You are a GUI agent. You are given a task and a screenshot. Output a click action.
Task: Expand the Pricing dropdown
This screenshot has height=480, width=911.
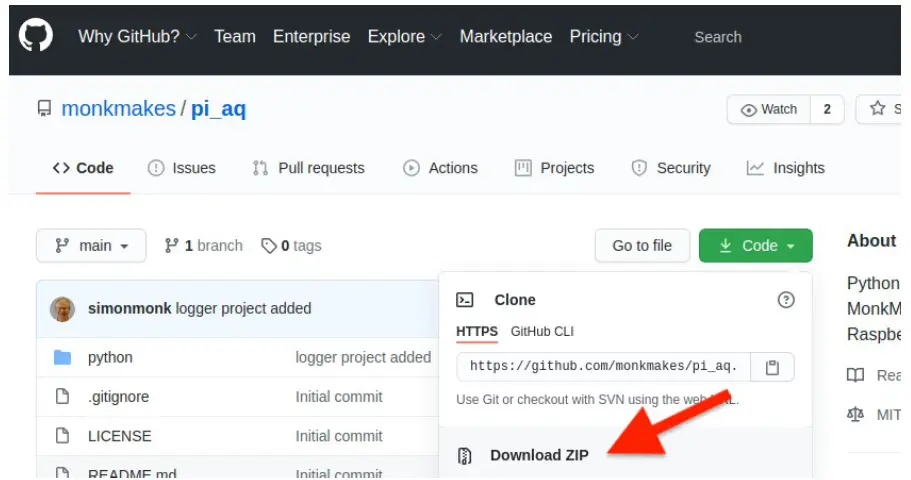tap(604, 37)
